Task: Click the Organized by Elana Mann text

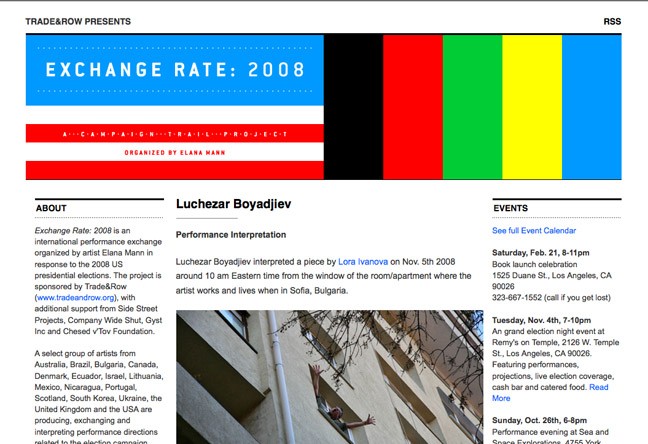Action: coord(175,153)
